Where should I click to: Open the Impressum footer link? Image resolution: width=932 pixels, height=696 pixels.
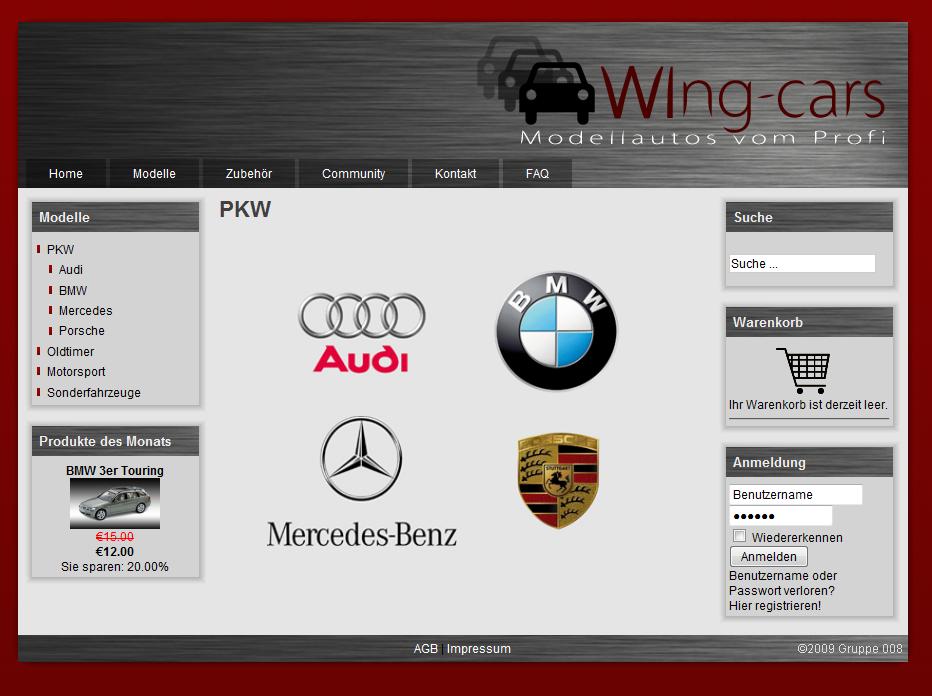[478, 649]
